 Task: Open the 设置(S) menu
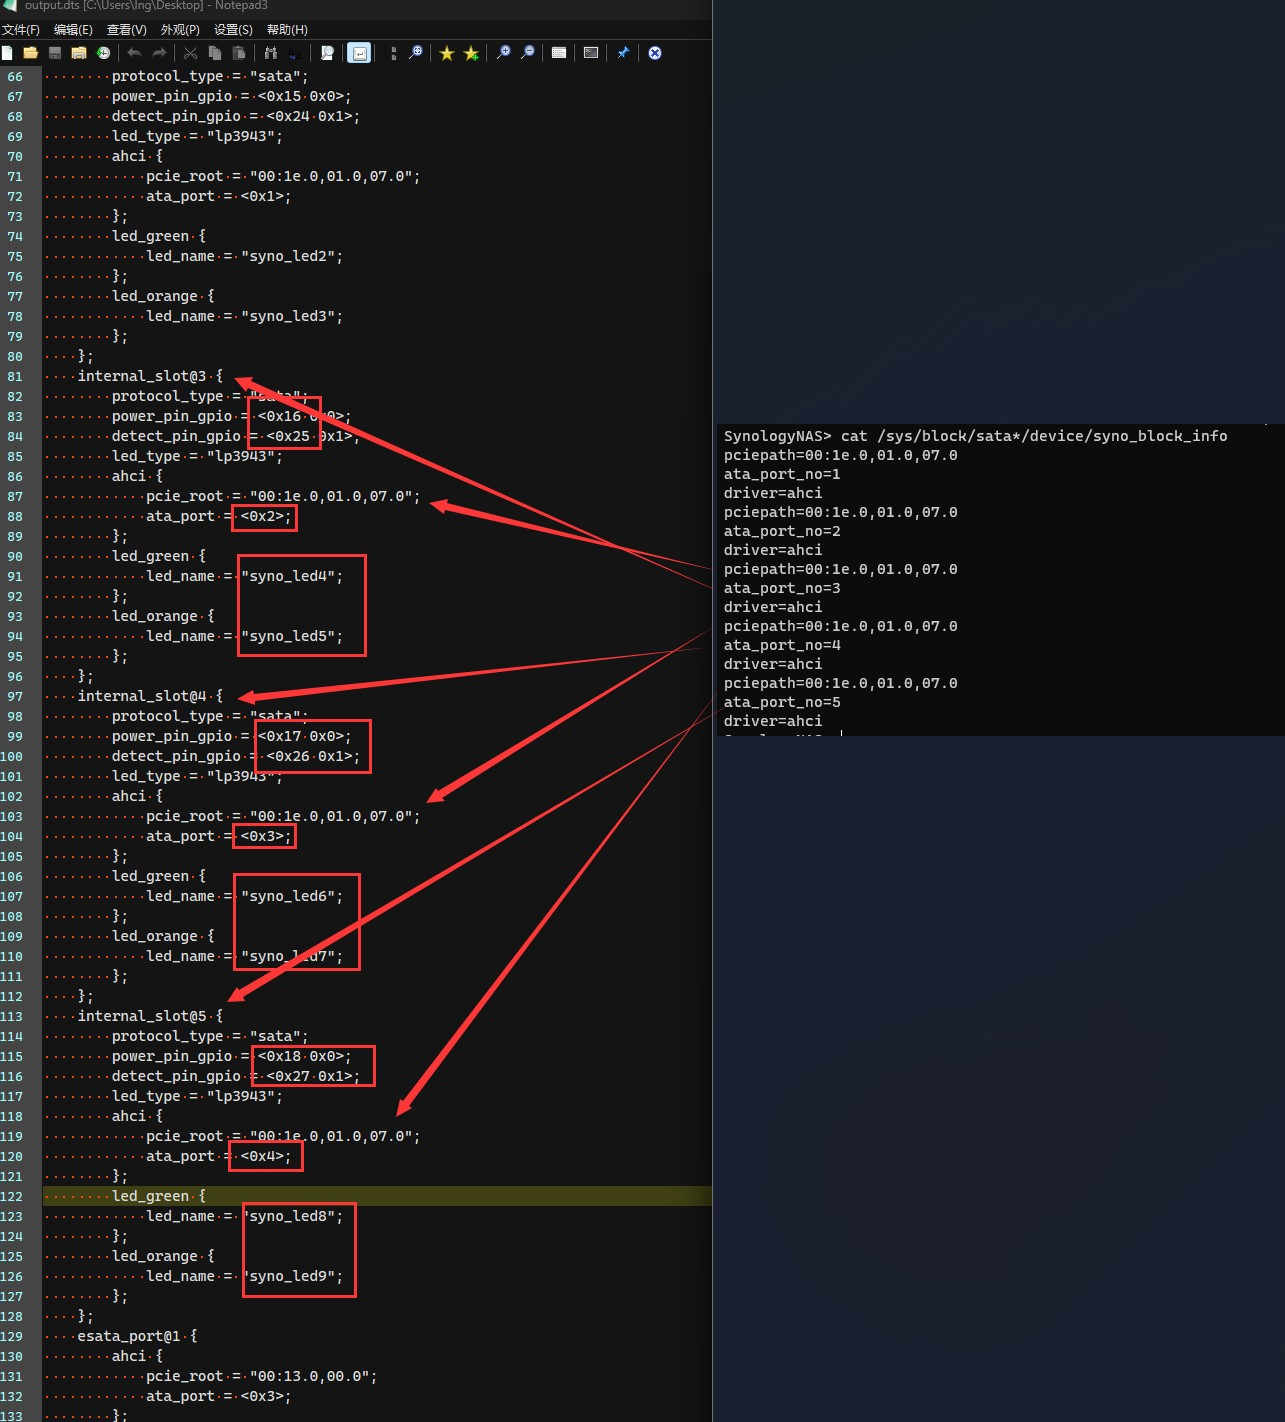click(x=233, y=30)
